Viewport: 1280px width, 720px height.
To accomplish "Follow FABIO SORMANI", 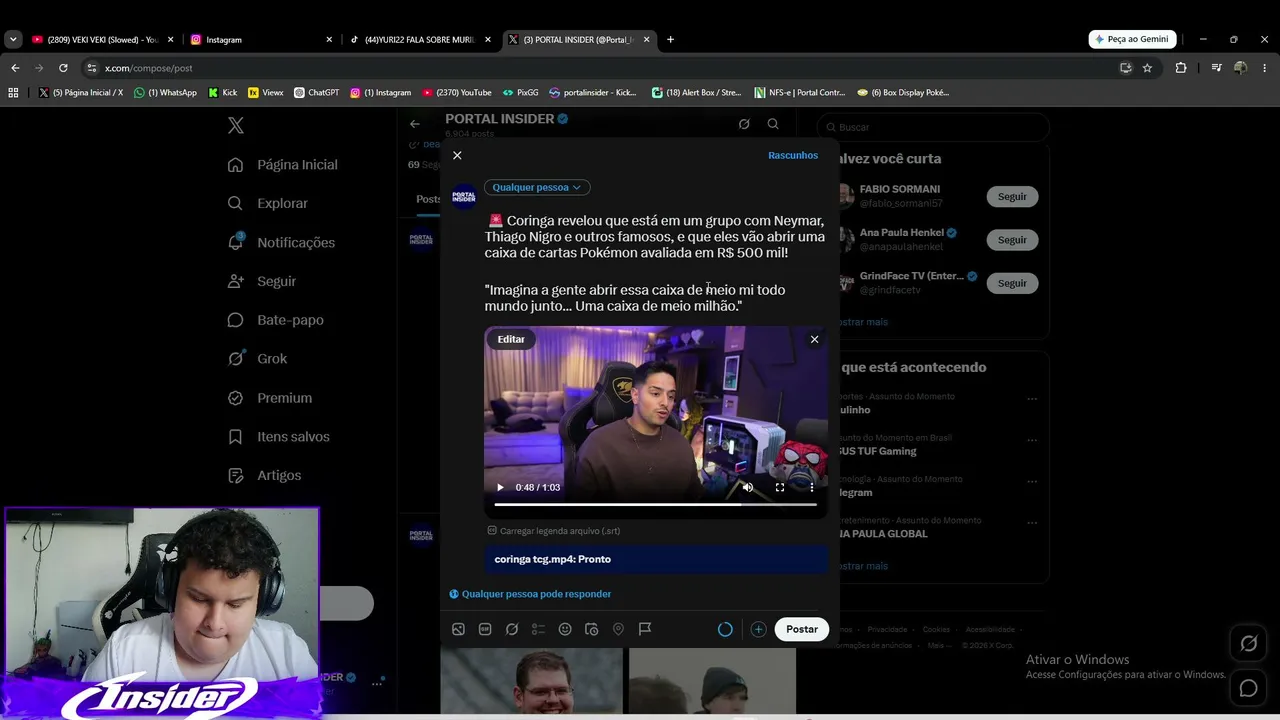I will pos(1012,197).
